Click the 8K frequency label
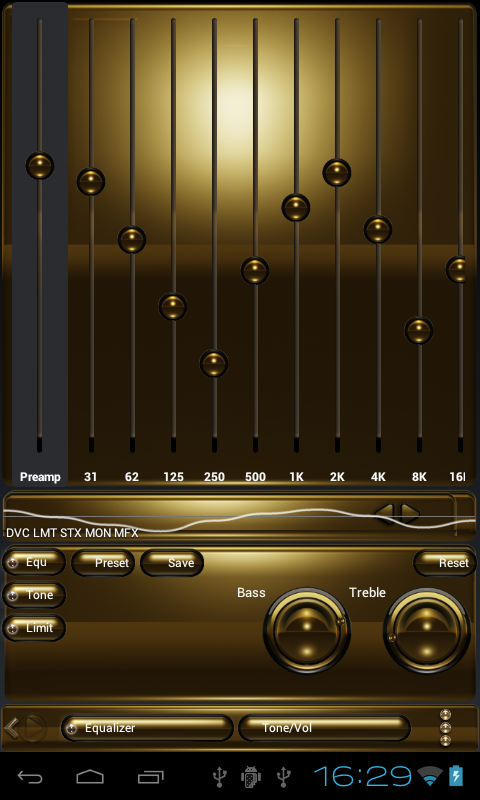This screenshot has height=800, width=480. (x=419, y=477)
